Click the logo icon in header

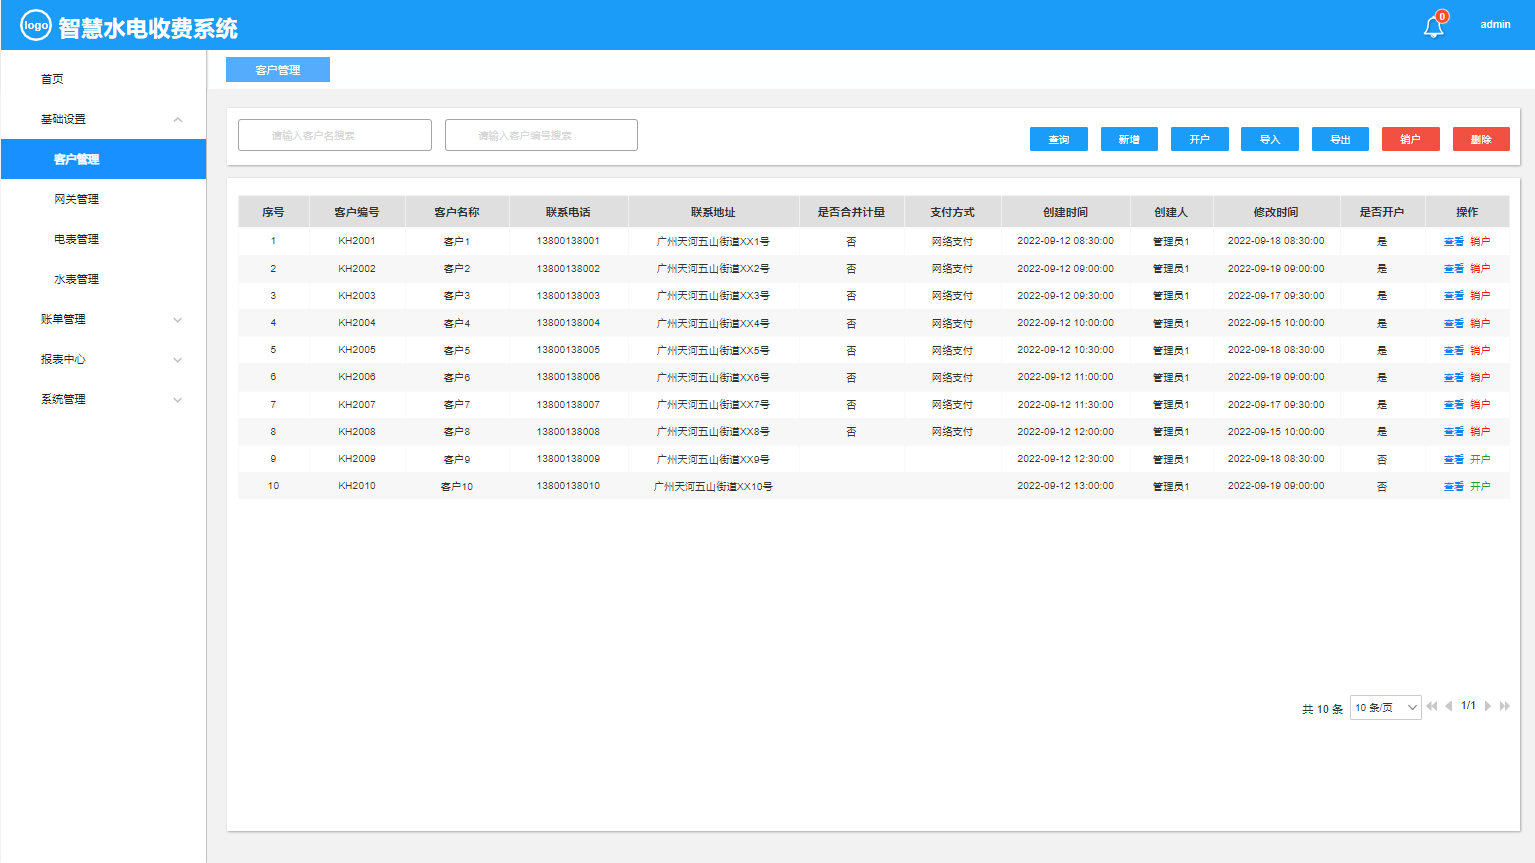pyautogui.click(x=36, y=26)
